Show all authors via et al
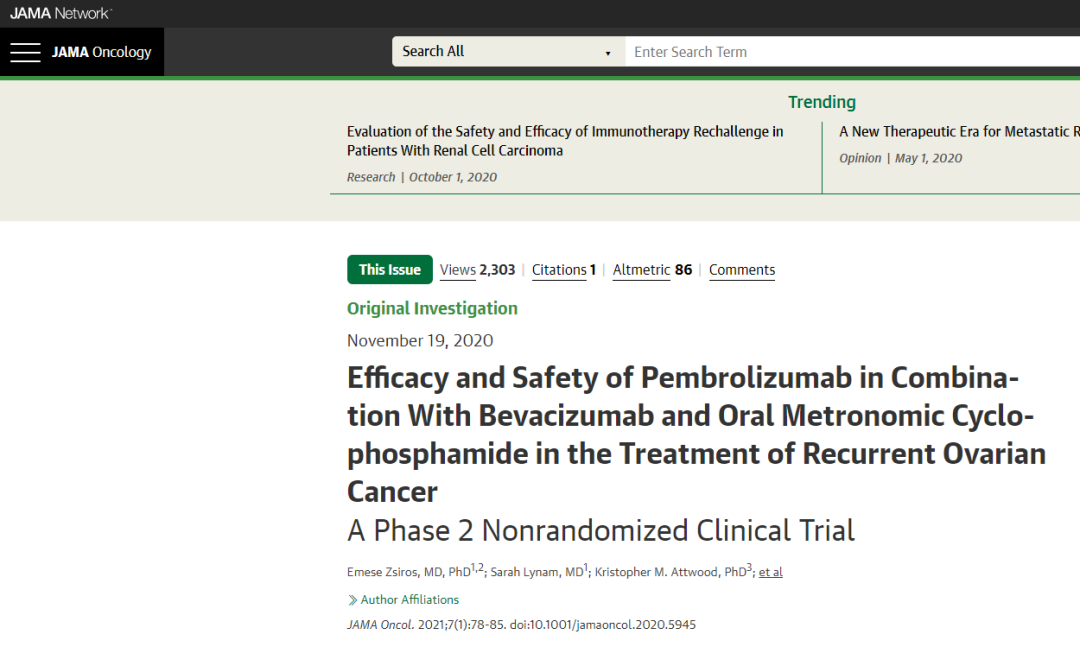This screenshot has width=1080, height=647. pyautogui.click(x=770, y=572)
